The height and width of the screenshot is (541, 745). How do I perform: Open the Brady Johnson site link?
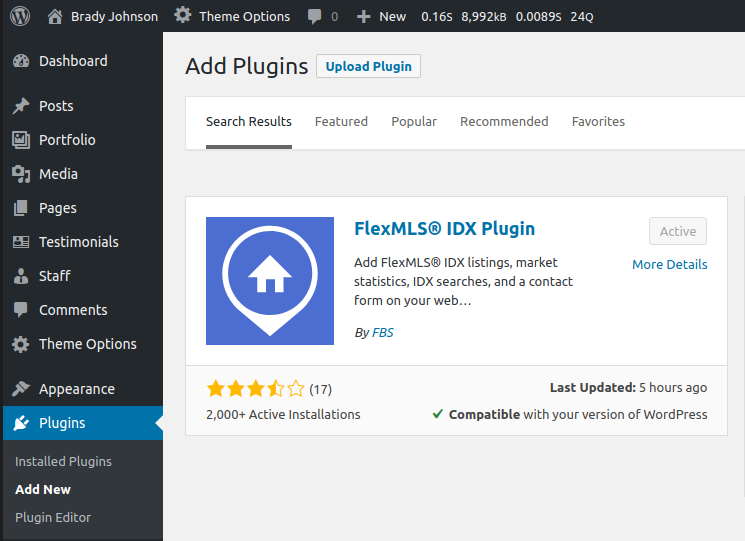(114, 17)
